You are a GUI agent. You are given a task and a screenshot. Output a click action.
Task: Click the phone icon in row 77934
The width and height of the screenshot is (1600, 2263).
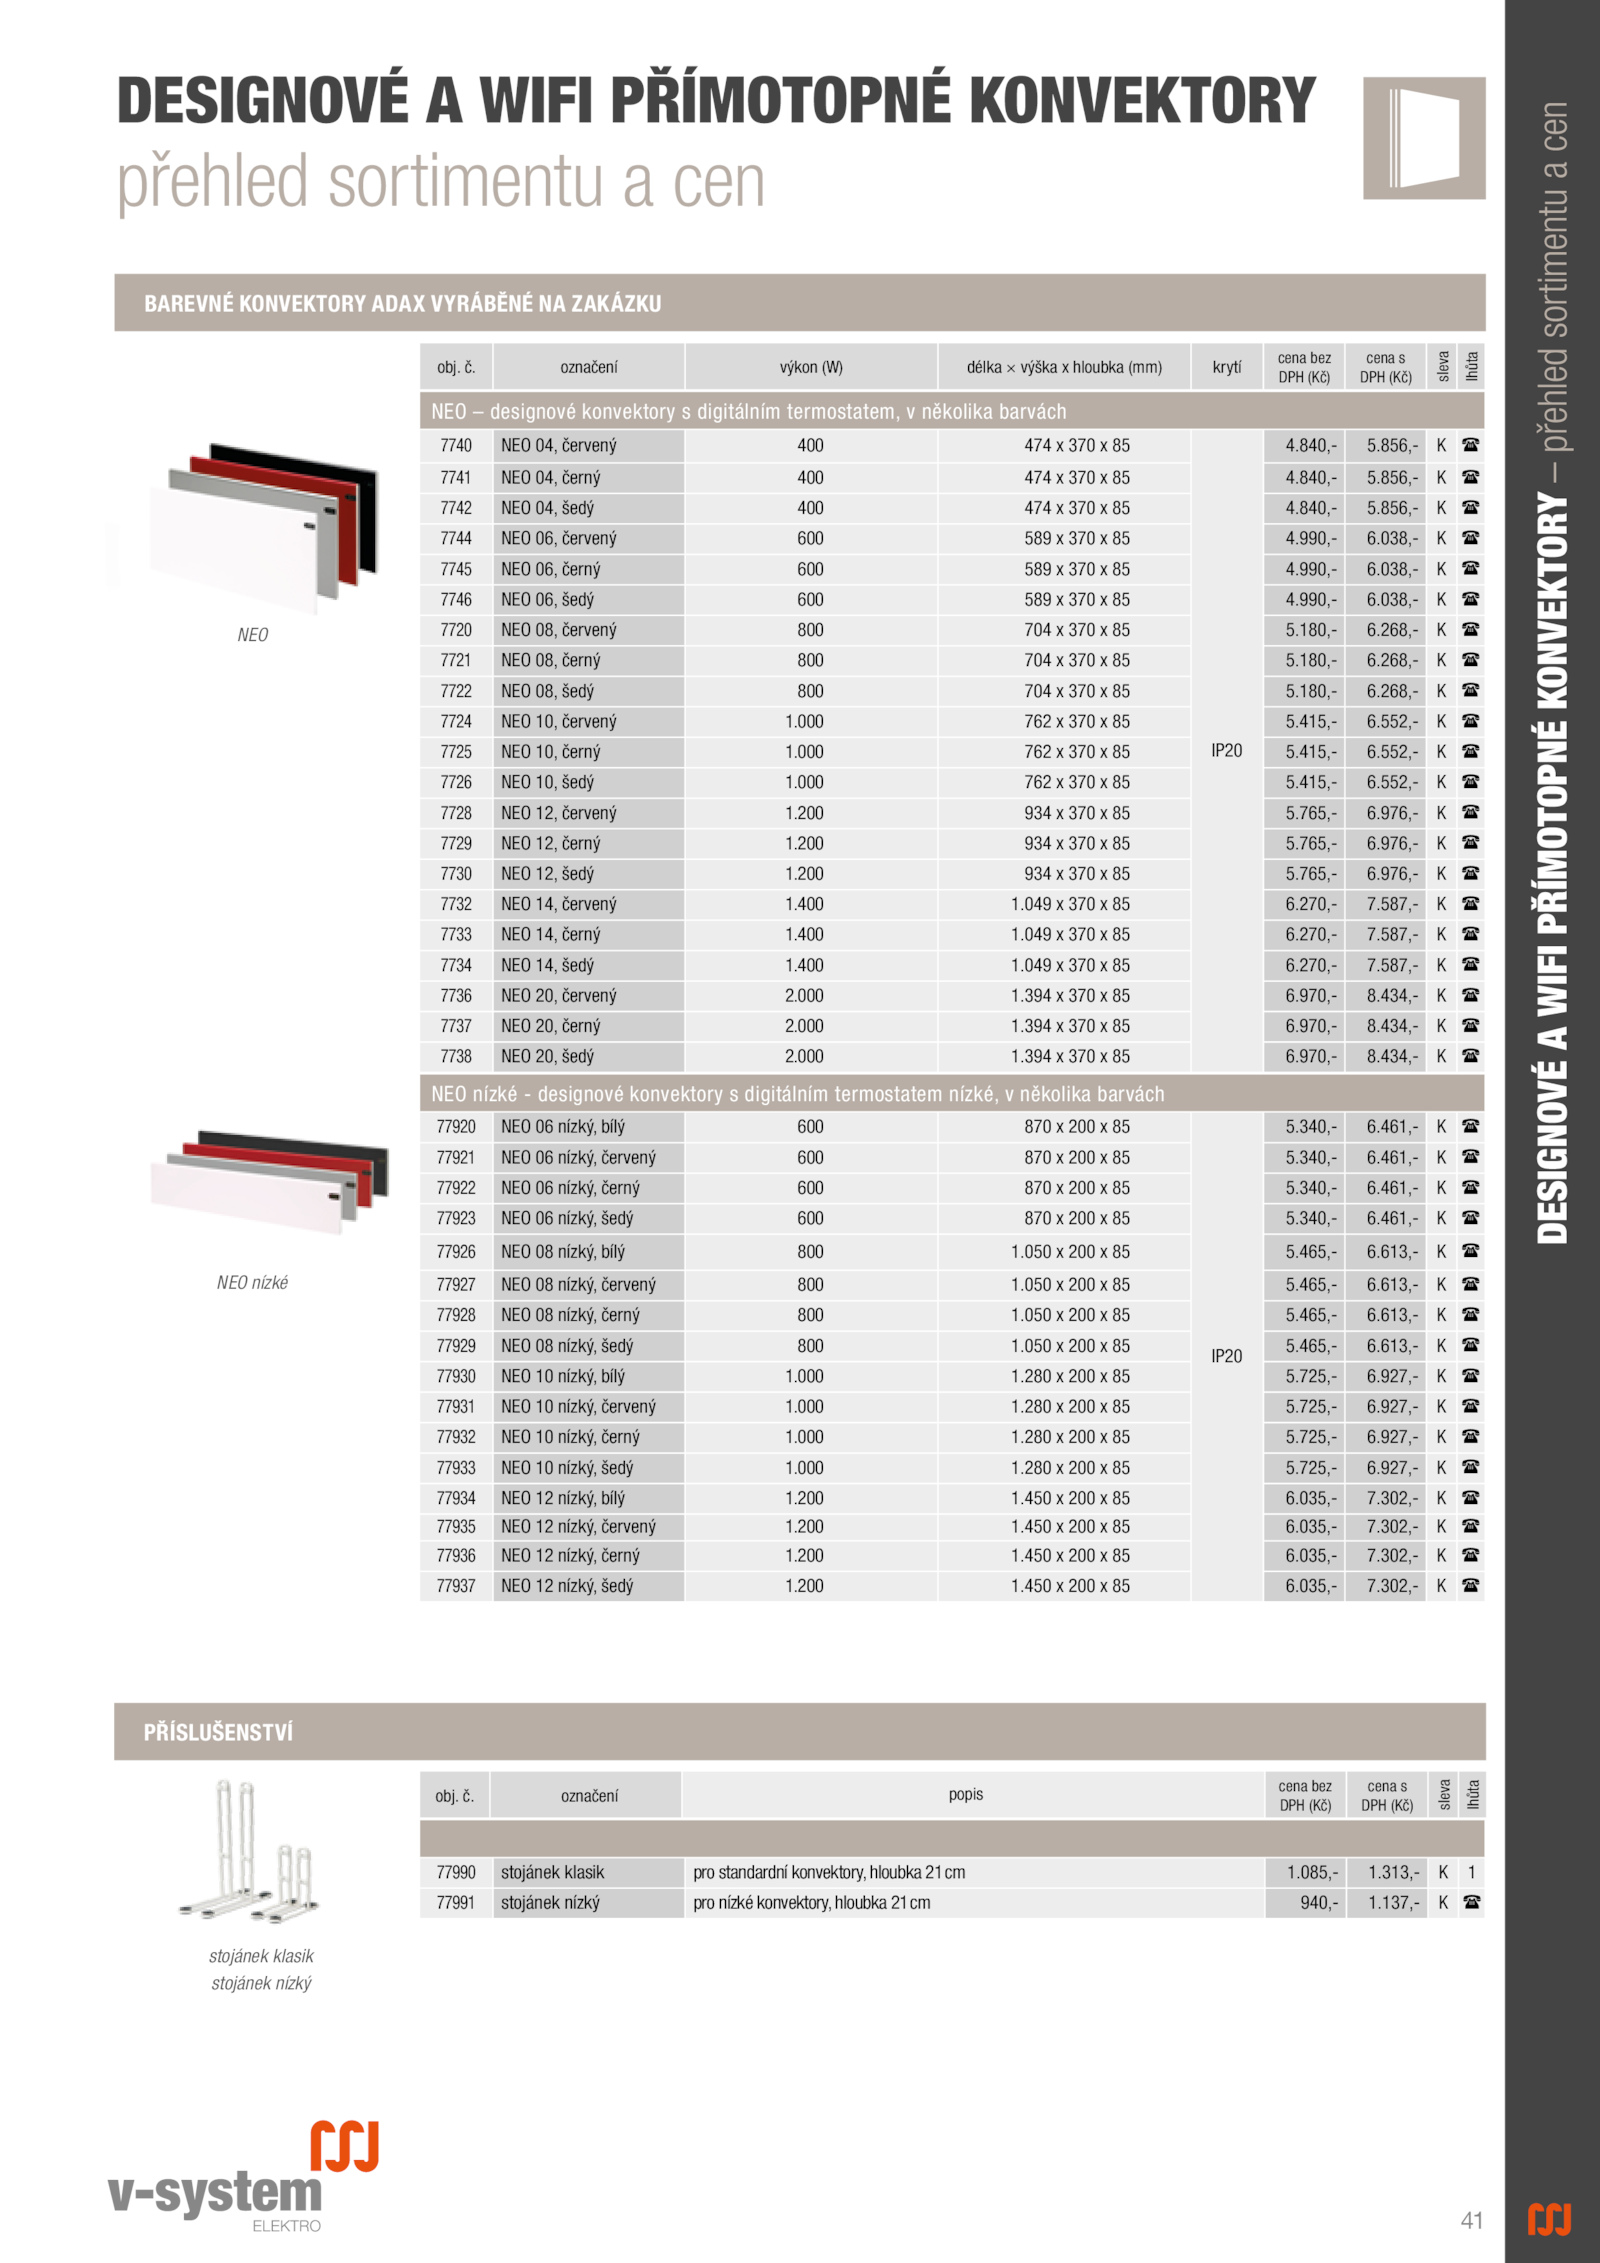pyautogui.click(x=1471, y=1498)
